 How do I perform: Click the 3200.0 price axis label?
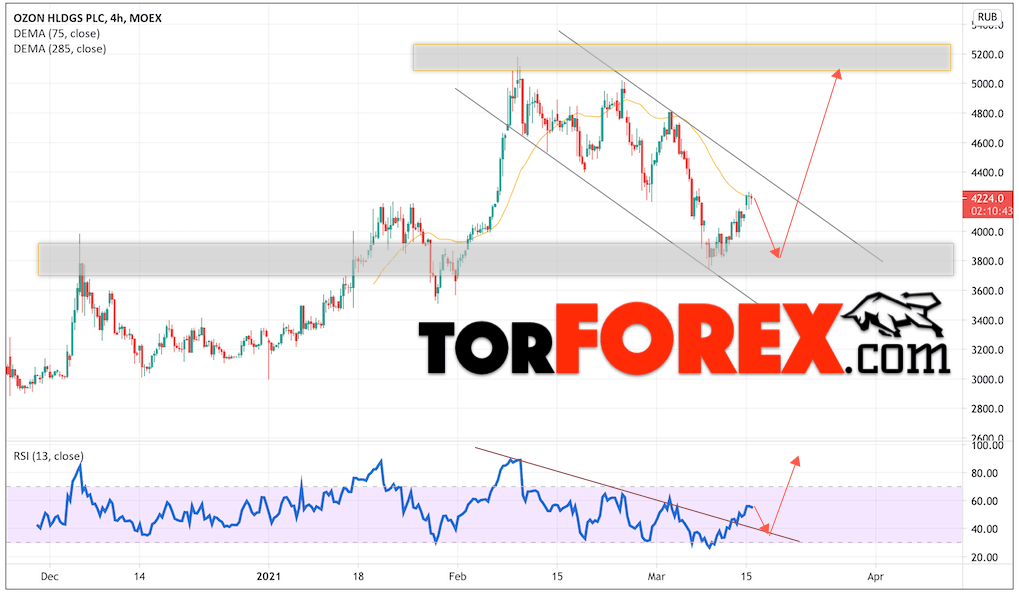987,350
